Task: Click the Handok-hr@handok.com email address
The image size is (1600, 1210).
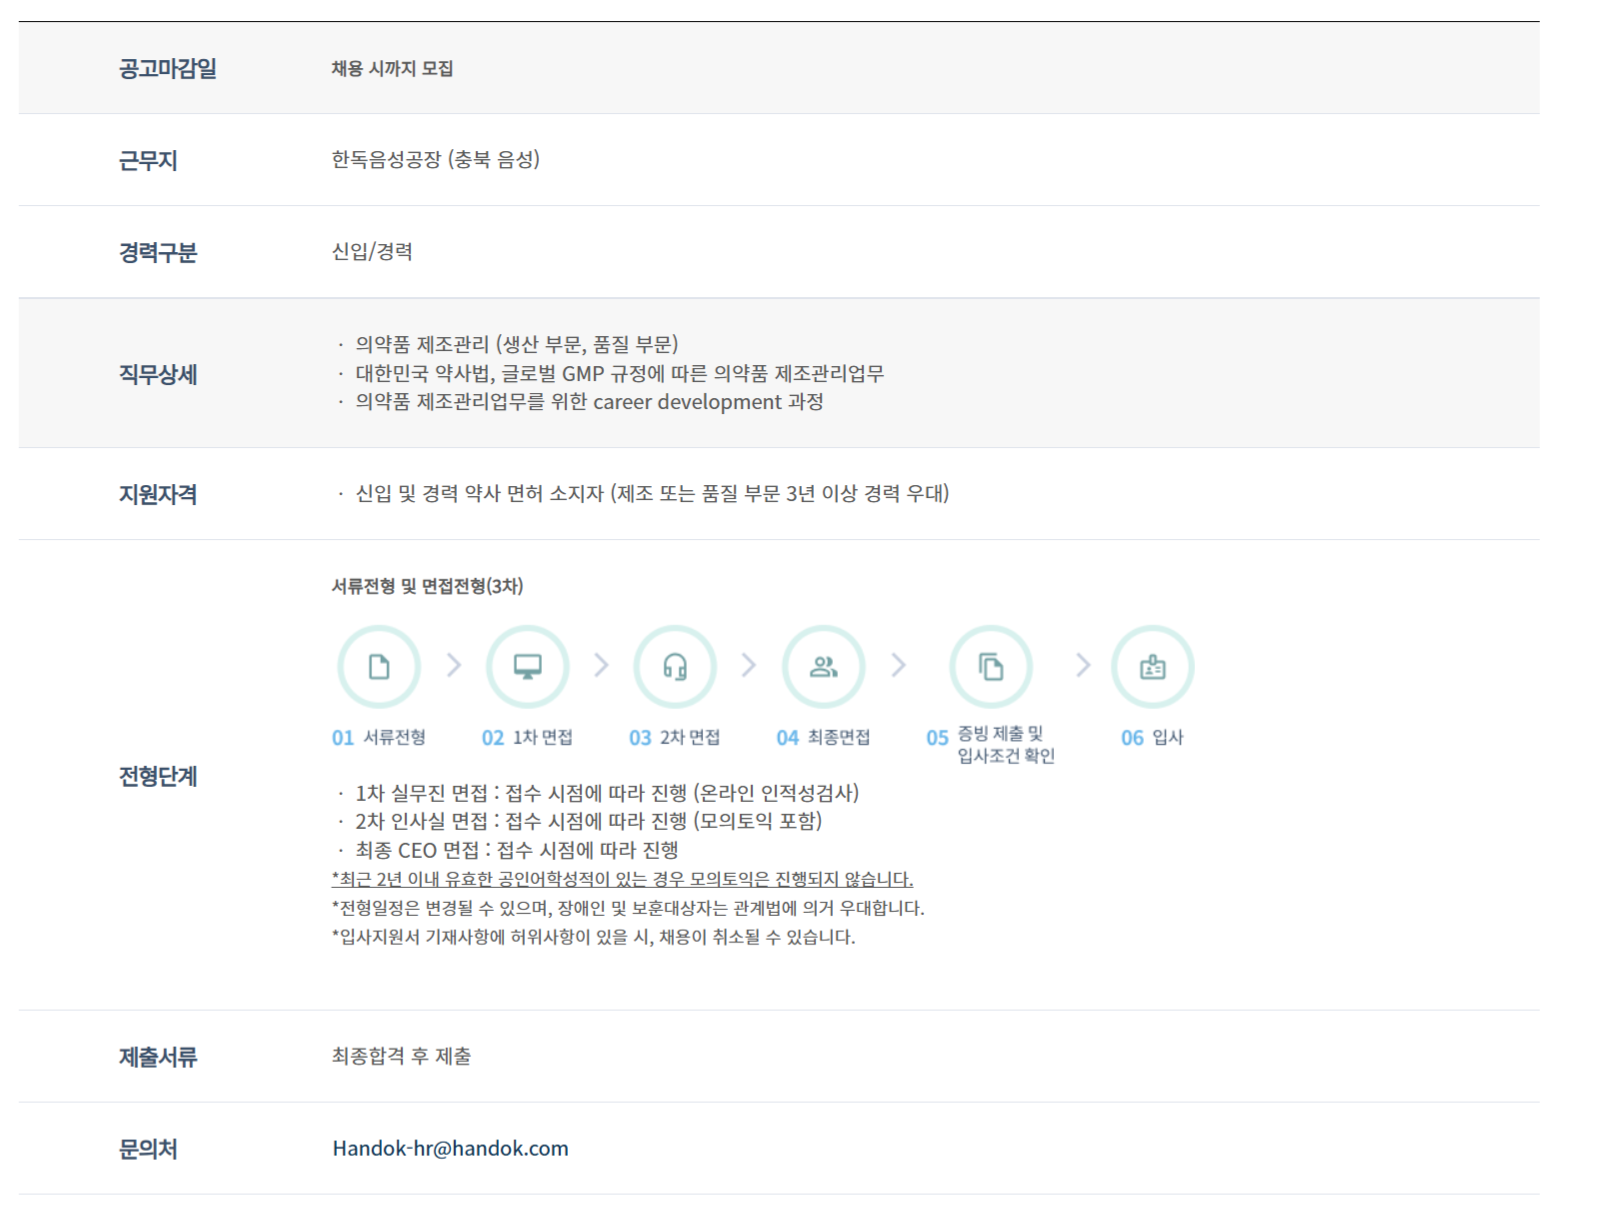Action: [450, 1148]
